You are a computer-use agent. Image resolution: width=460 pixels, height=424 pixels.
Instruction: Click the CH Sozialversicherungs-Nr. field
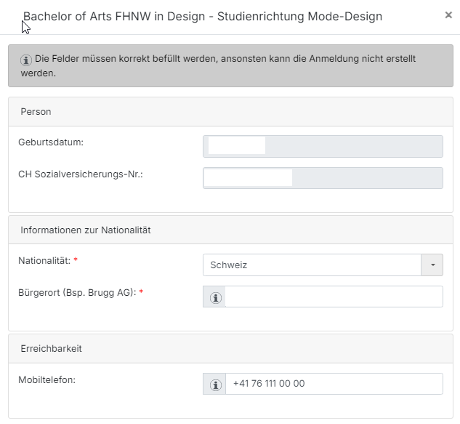coord(323,178)
